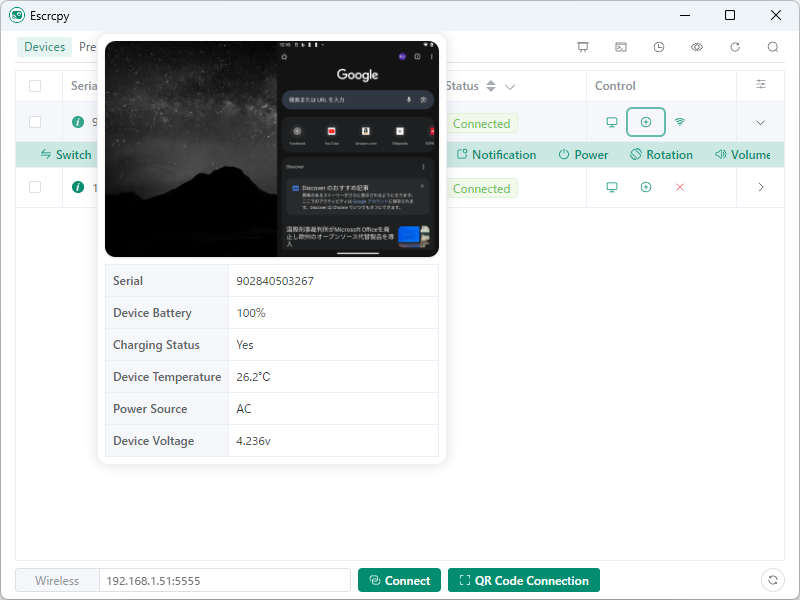Click the refresh icon in top toolbar
The image size is (800, 600).
point(735,47)
